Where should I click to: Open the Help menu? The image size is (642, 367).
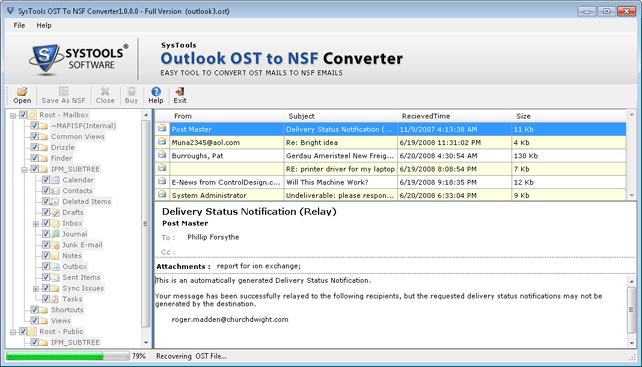[44, 25]
